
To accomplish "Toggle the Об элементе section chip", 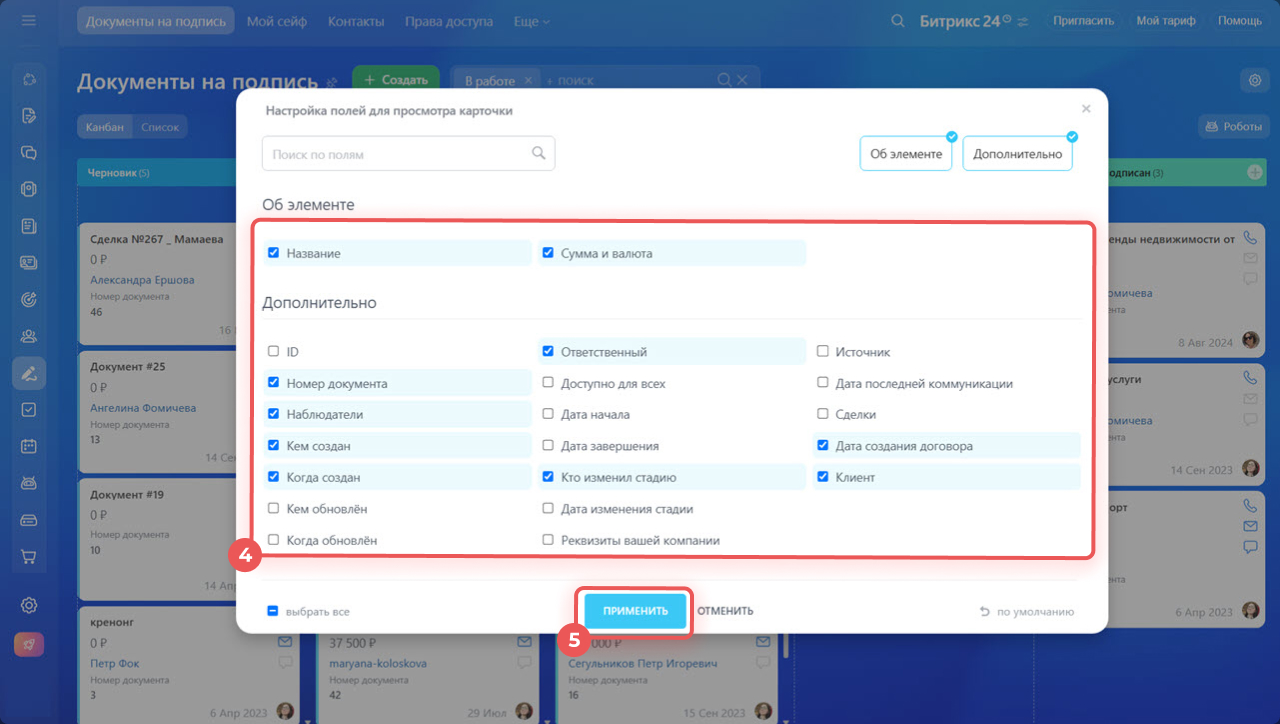I will pos(906,154).
